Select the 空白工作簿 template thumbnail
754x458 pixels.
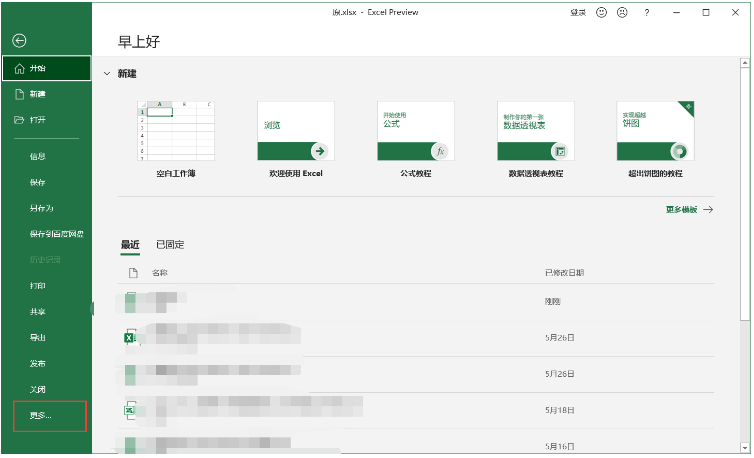(176, 131)
